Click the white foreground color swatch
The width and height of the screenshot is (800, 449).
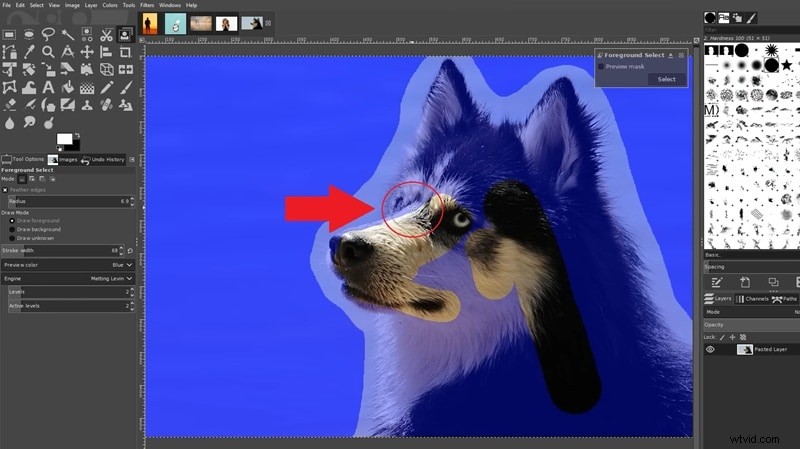(64, 139)
